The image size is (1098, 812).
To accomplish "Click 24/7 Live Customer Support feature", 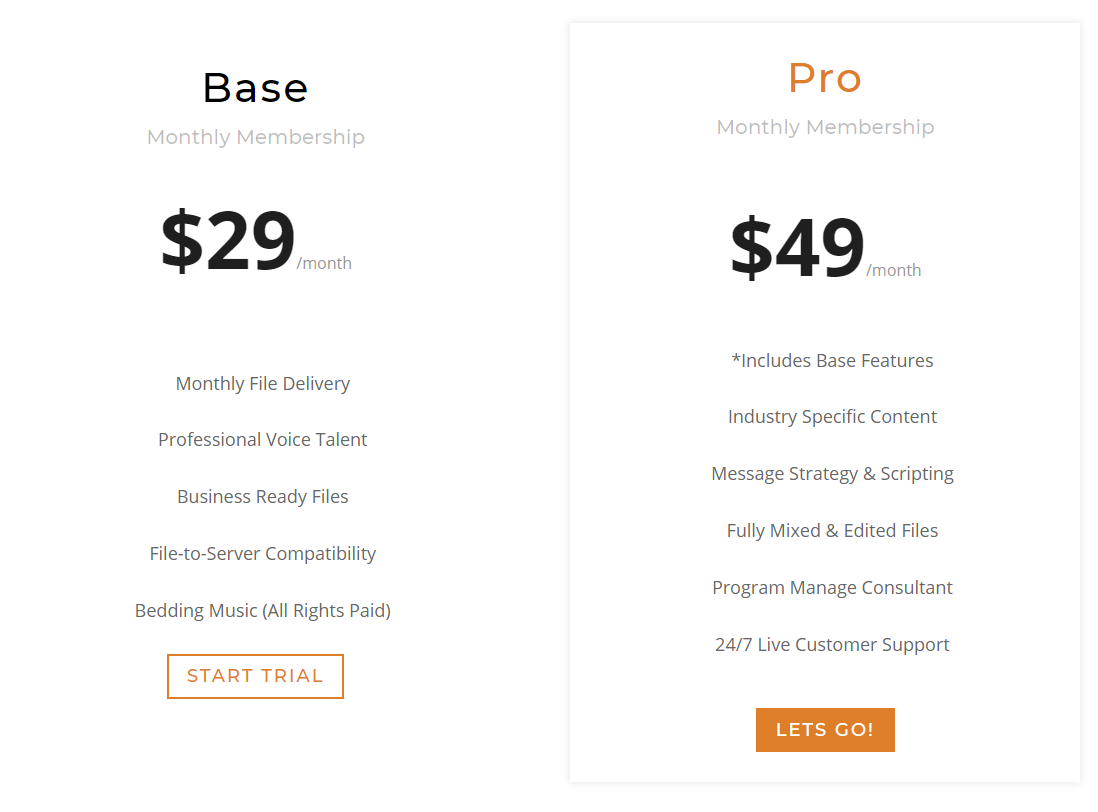I will point(832,645).
